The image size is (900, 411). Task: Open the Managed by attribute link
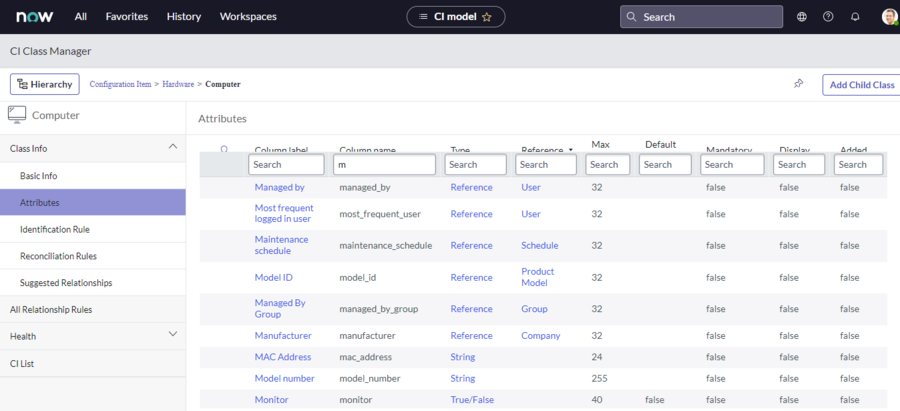279,187
